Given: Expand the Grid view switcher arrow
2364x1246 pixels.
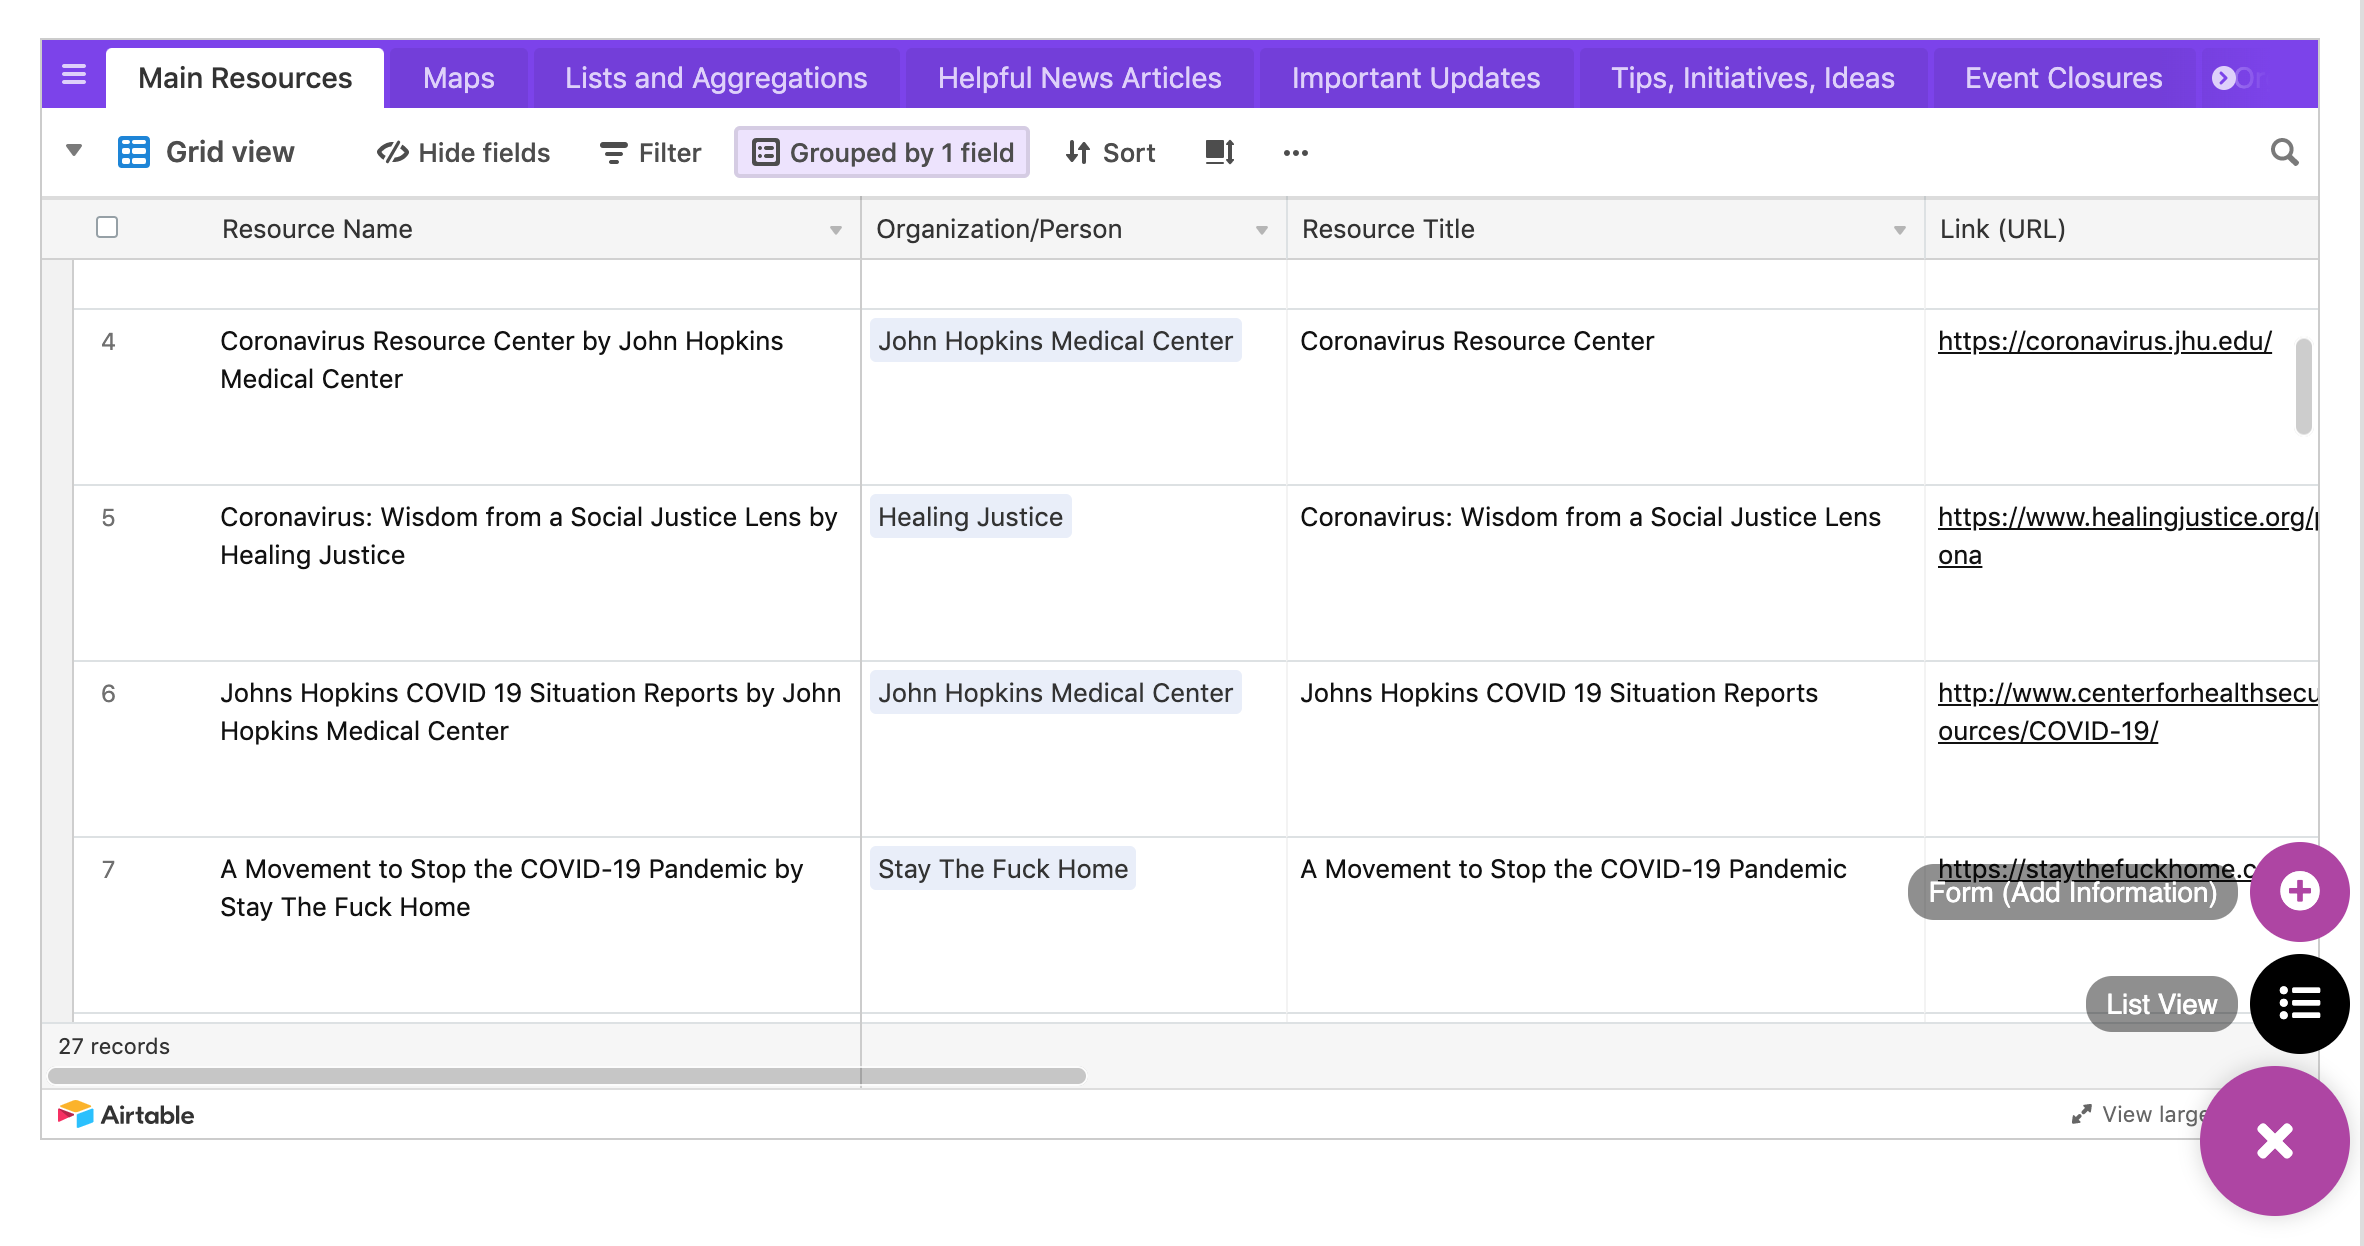Looking at the screenshot, I should tap(74, 151).
